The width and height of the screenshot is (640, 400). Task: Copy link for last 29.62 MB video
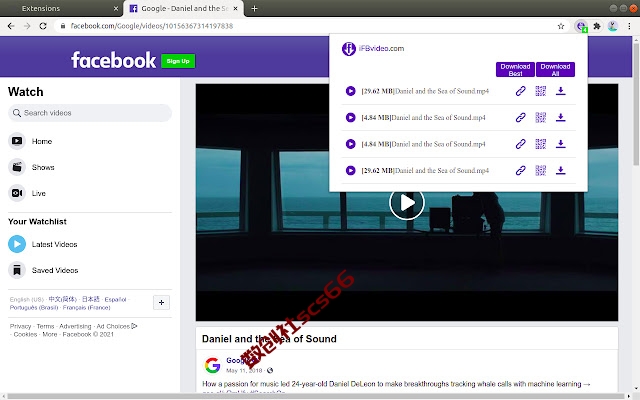[x=520, y=170]
